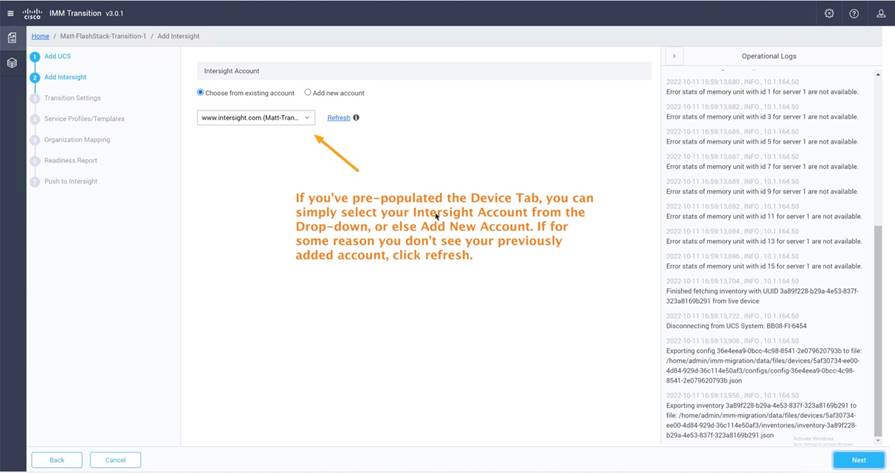Go to Add UCS step
Image resolution: width=895 pixels, height=473 pixels.
(57, 56)
